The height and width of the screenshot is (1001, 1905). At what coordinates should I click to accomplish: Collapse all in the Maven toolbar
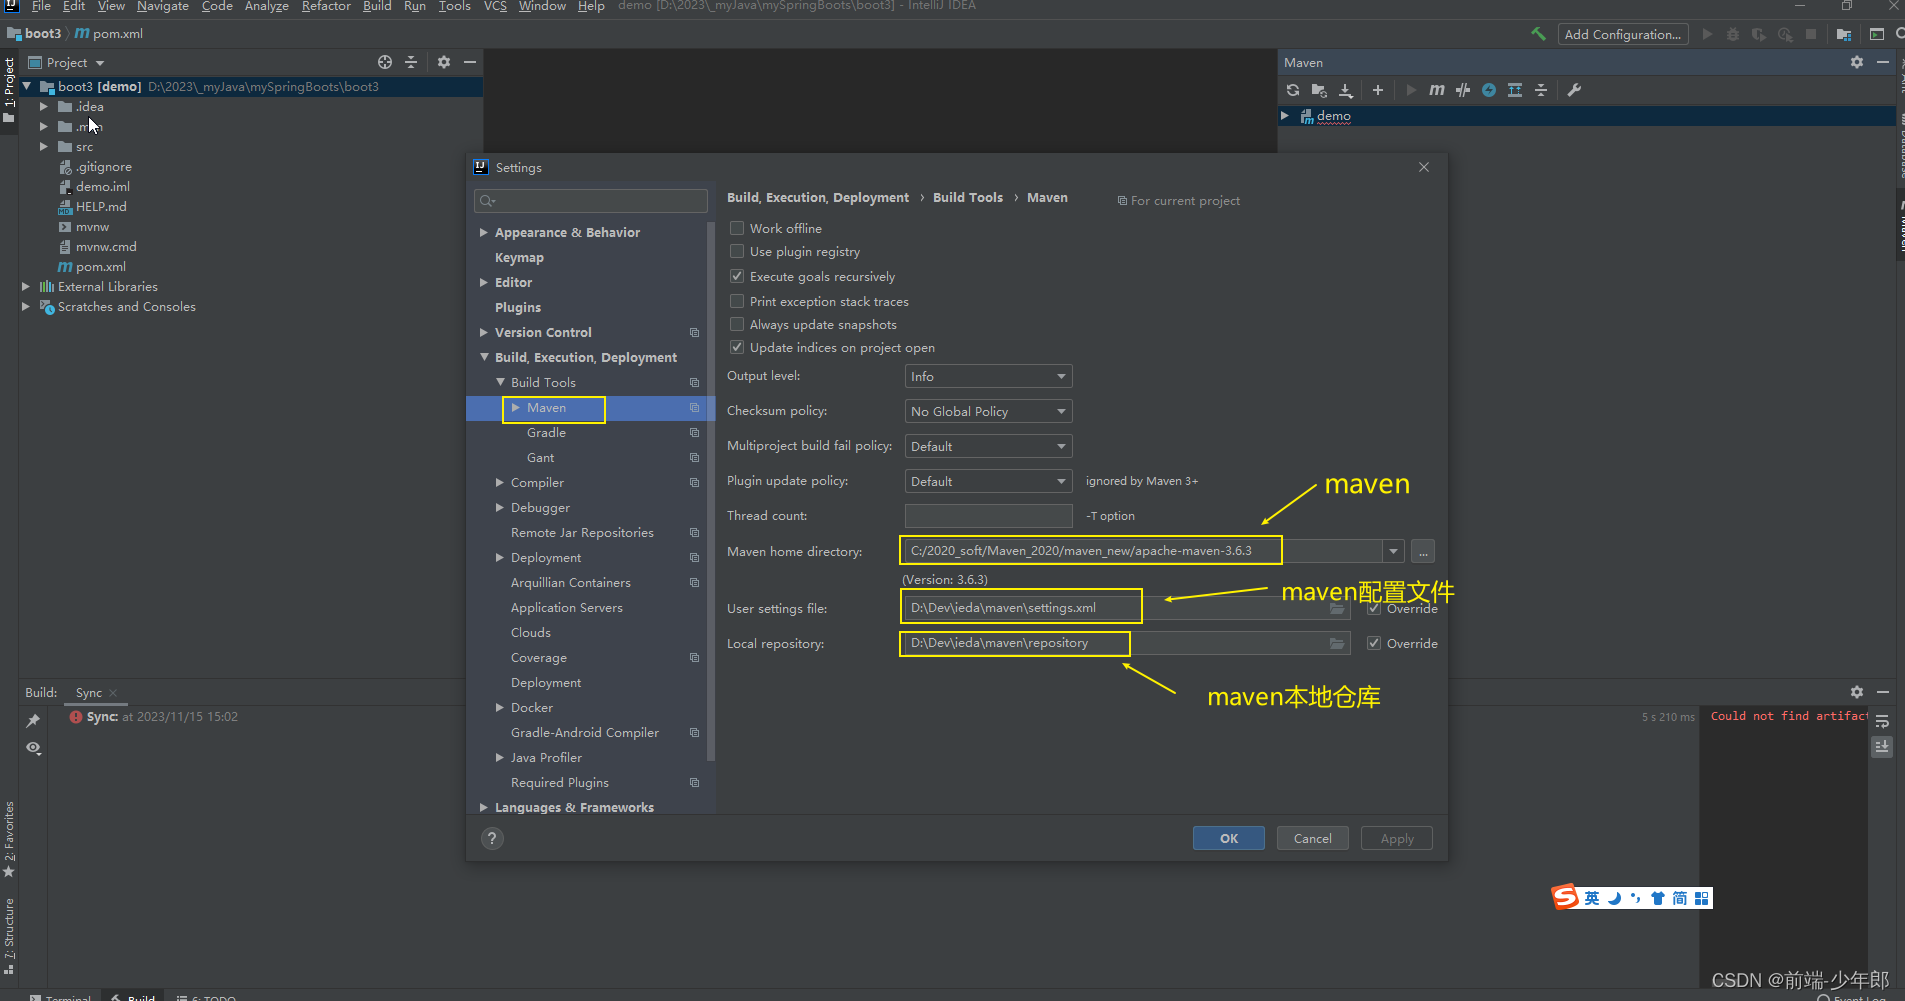point(1541,90)
